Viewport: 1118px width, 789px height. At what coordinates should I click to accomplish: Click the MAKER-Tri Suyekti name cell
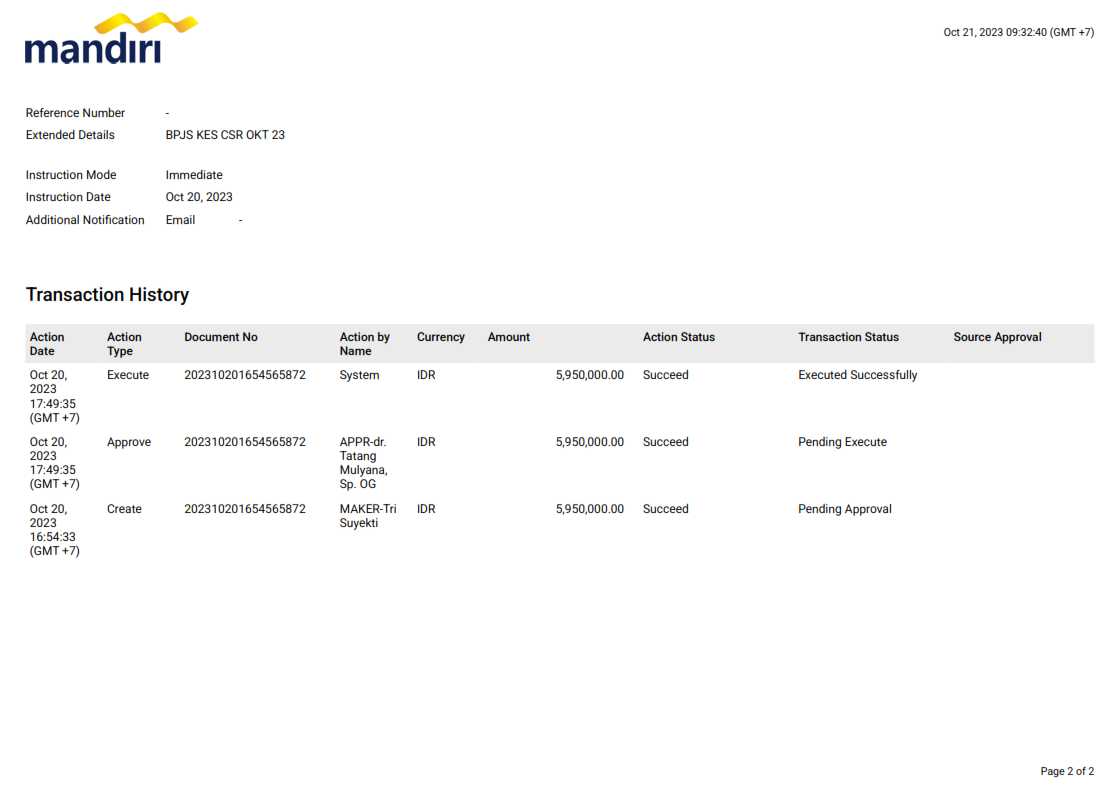click(367, 516)
